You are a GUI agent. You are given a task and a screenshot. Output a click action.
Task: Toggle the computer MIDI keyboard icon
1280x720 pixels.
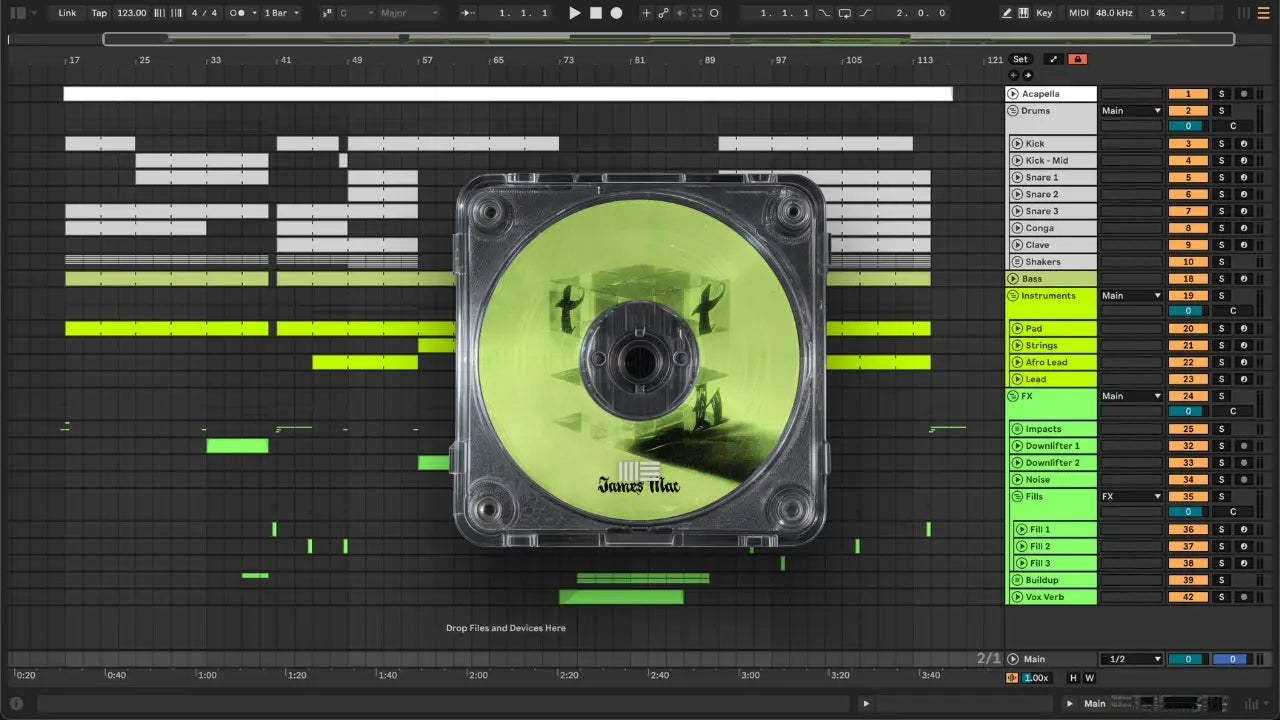1024,13
